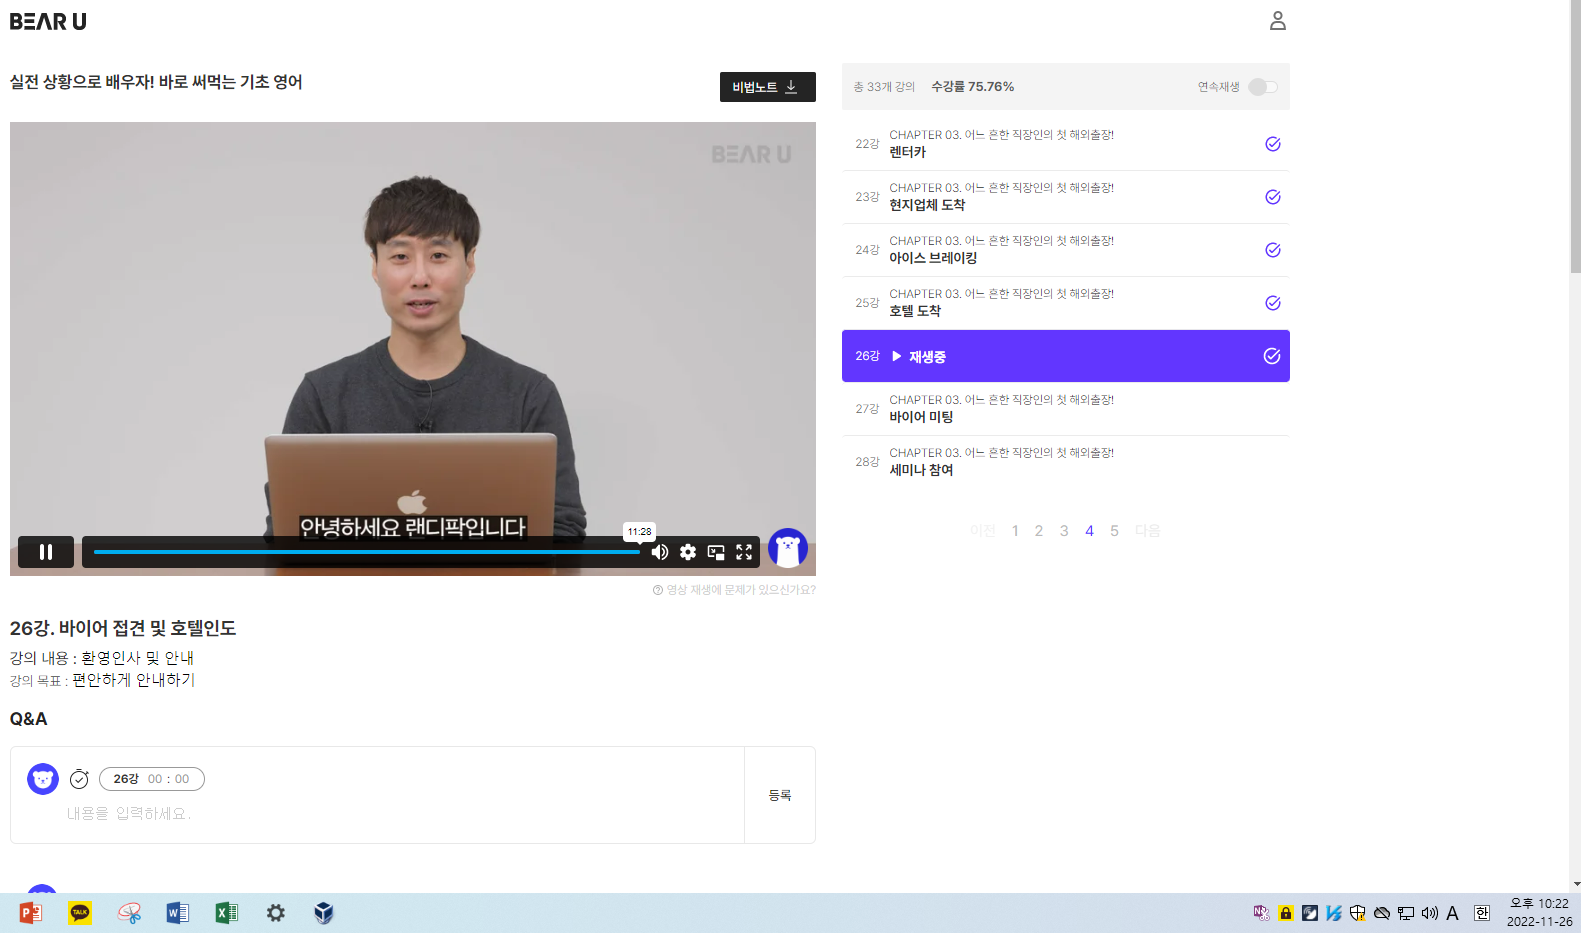Focus the Q&A 내용을 입력하세요 field
The width and height of the screenshot is (1581, 933).
coord(400,814)
